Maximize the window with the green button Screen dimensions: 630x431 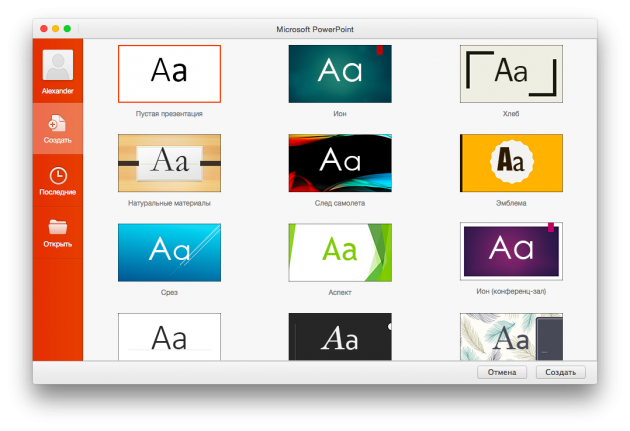click(x=67, y=29)
